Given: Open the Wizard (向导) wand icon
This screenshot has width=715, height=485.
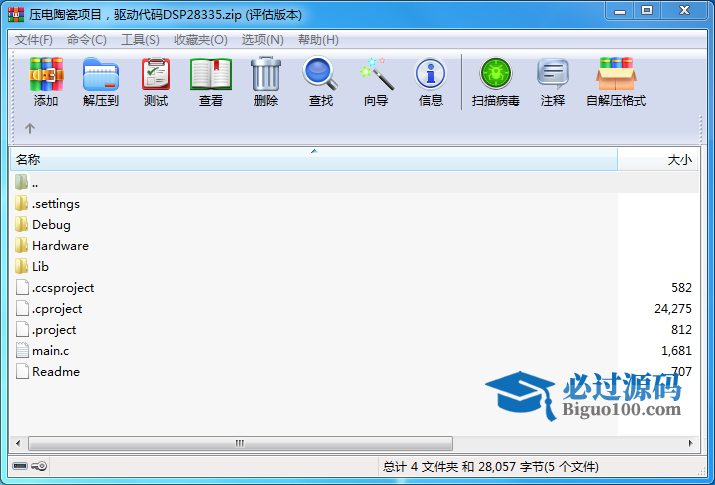Looking at the screenshot, I should tap(376, 73).
